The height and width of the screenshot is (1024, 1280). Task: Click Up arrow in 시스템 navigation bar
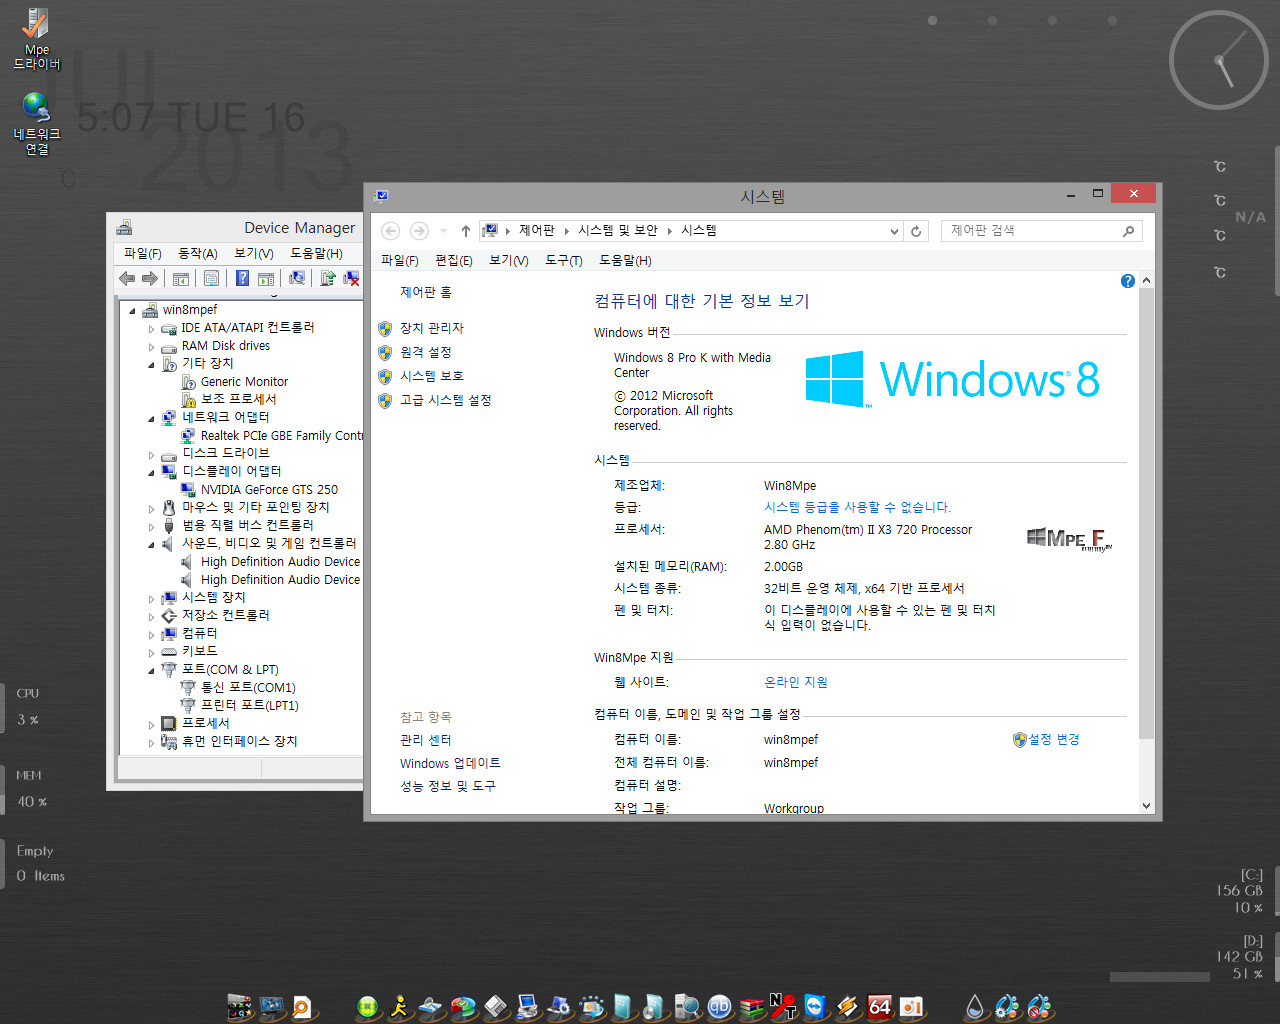pyautogui.click(x=465, y=231)
